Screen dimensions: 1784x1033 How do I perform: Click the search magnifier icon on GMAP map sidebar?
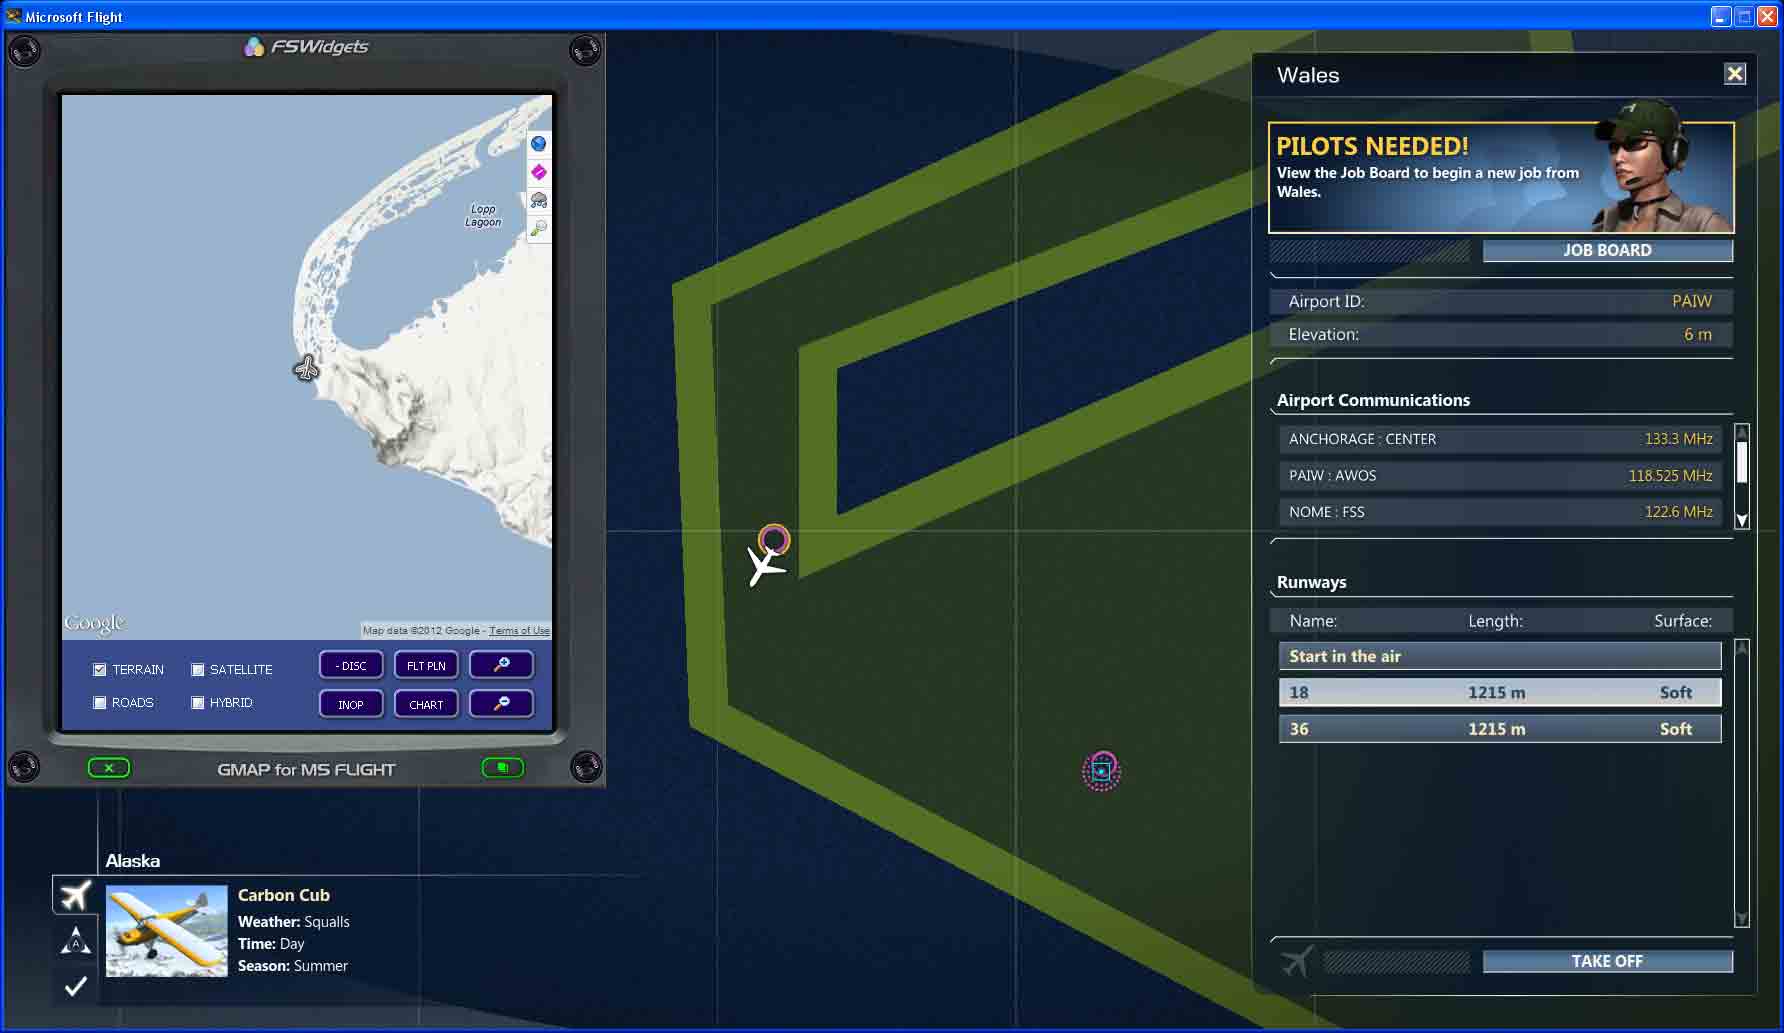coord(538,229)
